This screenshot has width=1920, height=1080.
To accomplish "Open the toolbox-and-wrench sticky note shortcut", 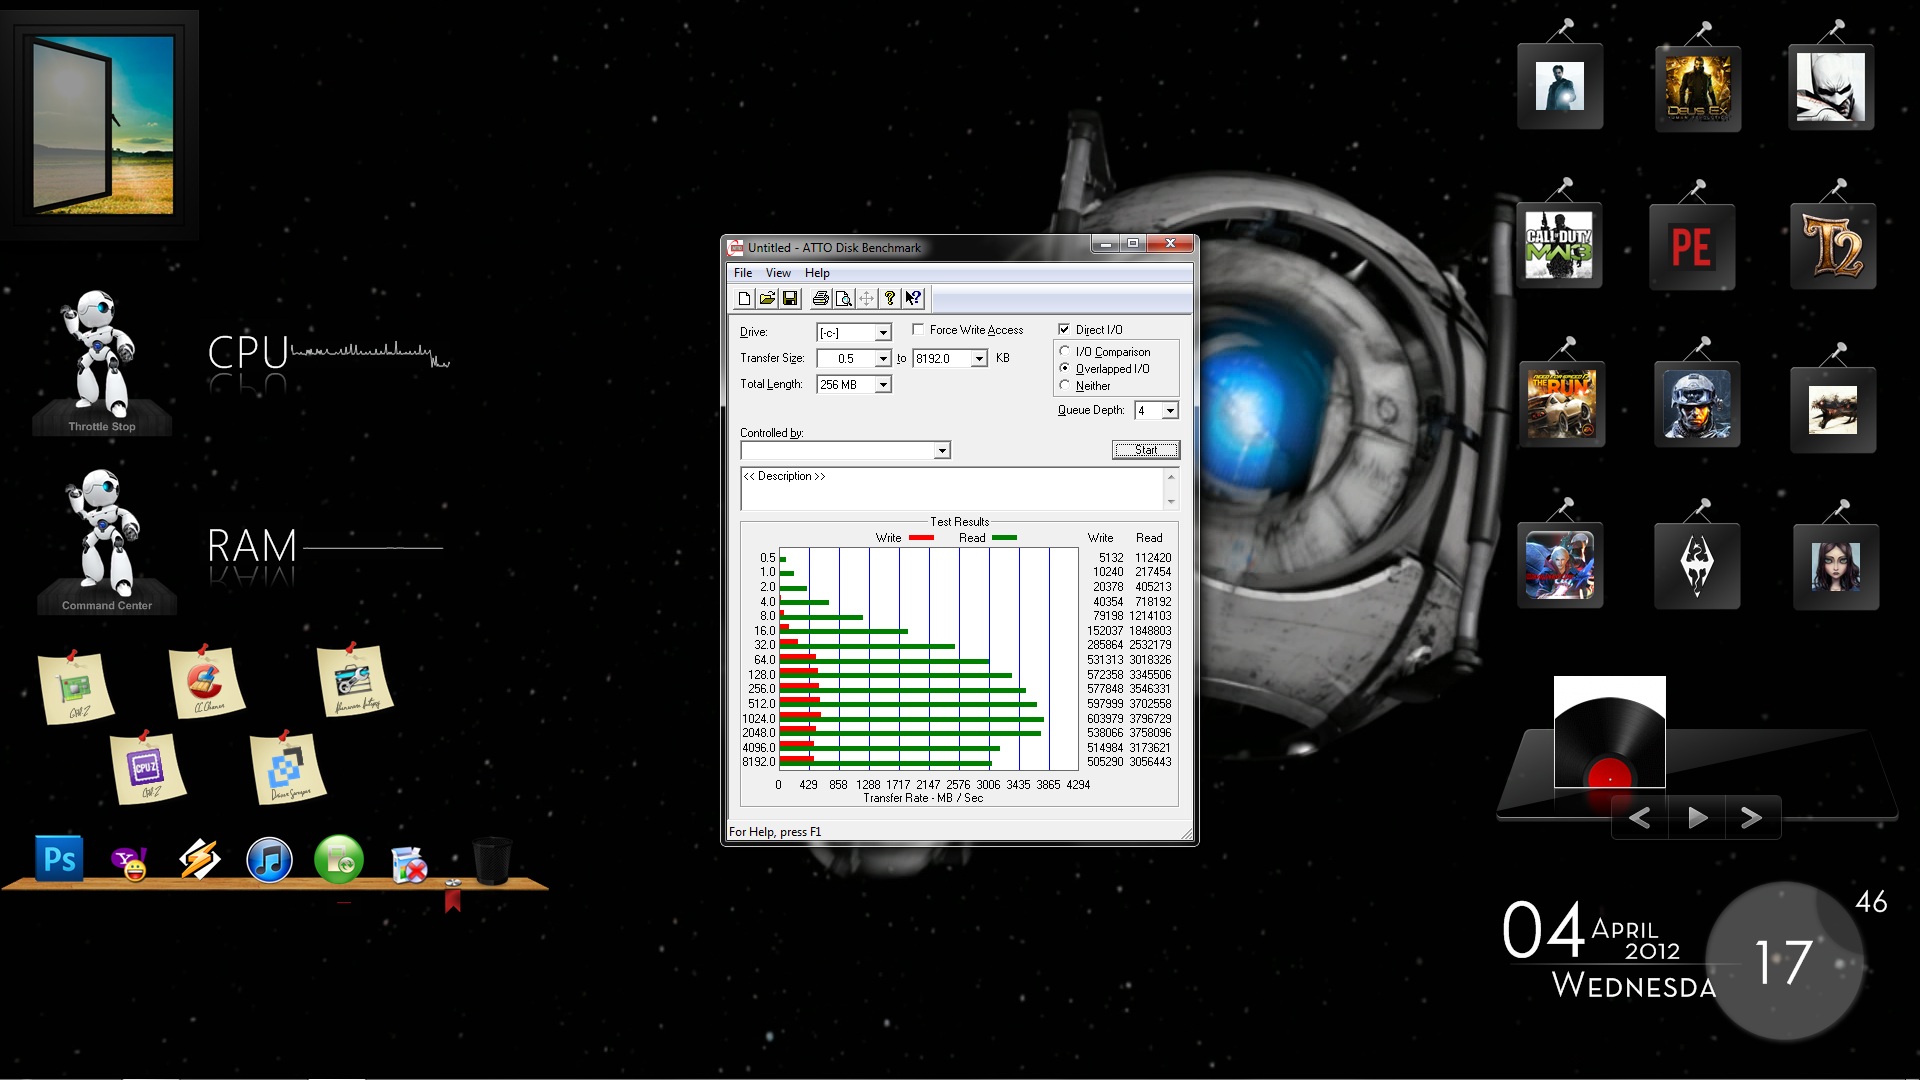I will (355, 679).
